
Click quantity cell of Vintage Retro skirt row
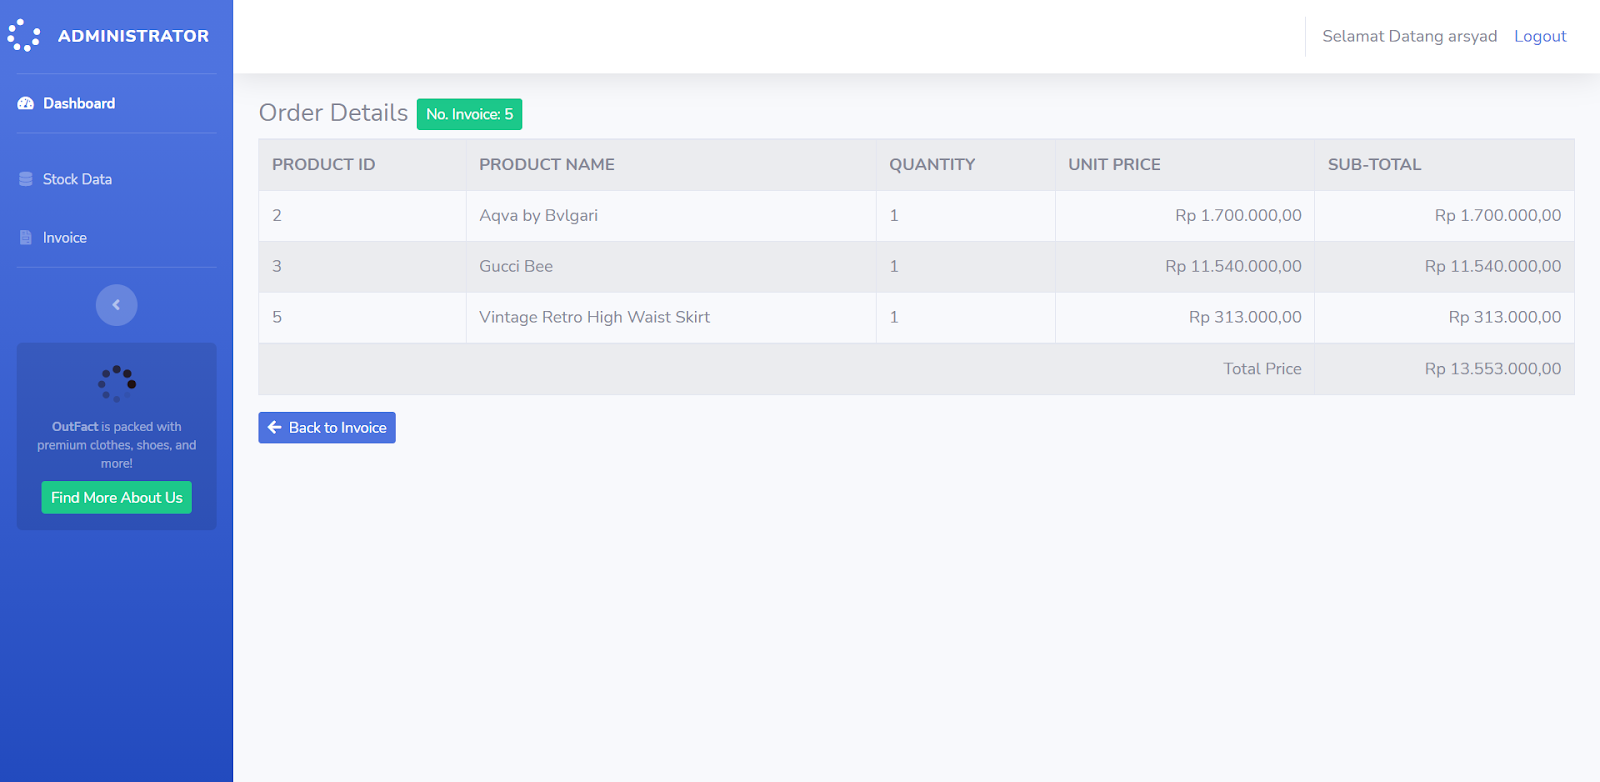965,317
